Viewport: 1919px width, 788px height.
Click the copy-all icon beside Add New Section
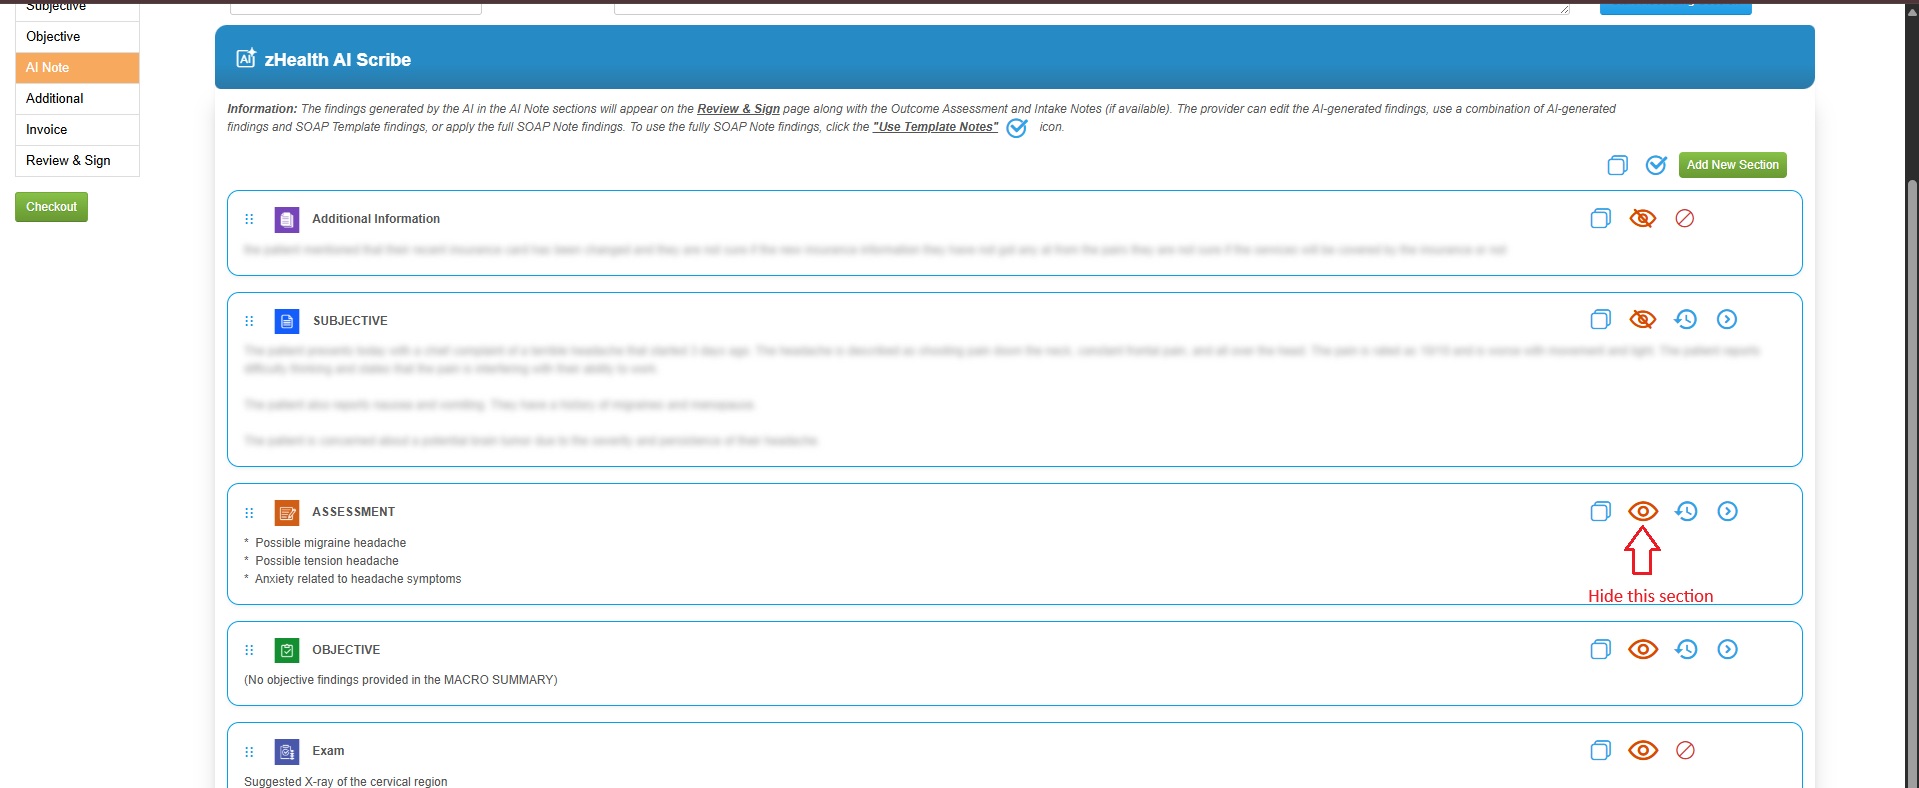coord(1617,165)
